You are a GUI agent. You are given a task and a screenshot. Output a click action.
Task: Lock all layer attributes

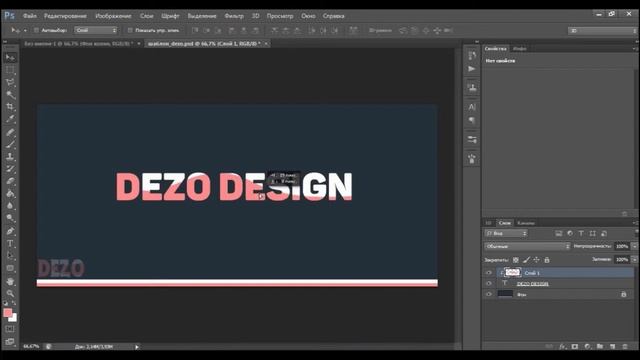(547, 260)
